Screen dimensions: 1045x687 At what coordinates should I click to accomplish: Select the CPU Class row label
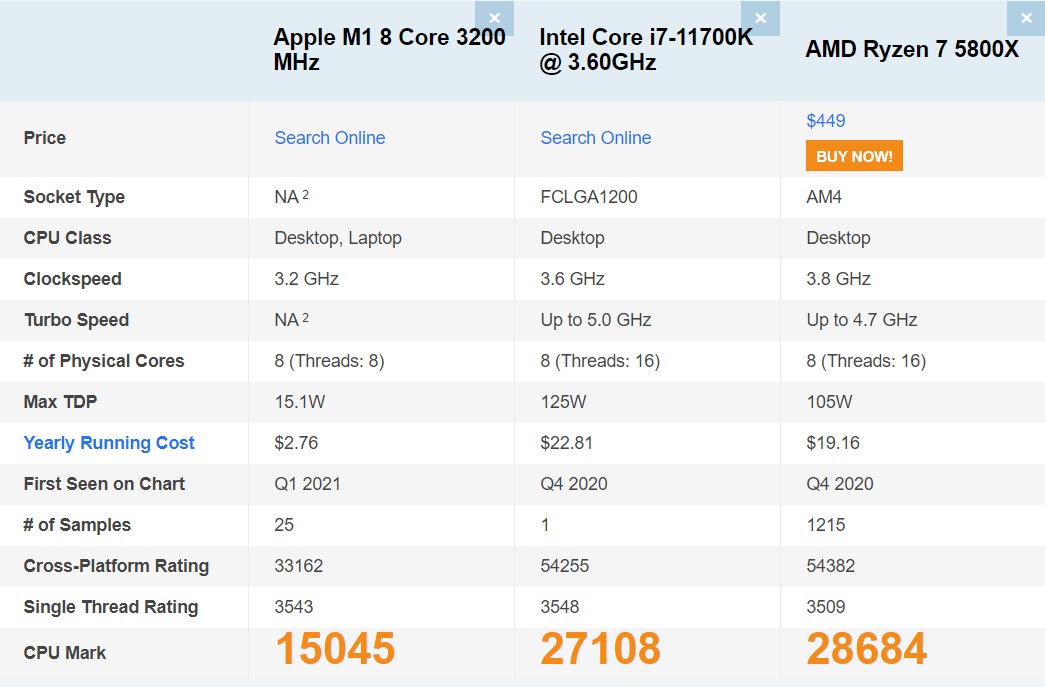point(67,238)
